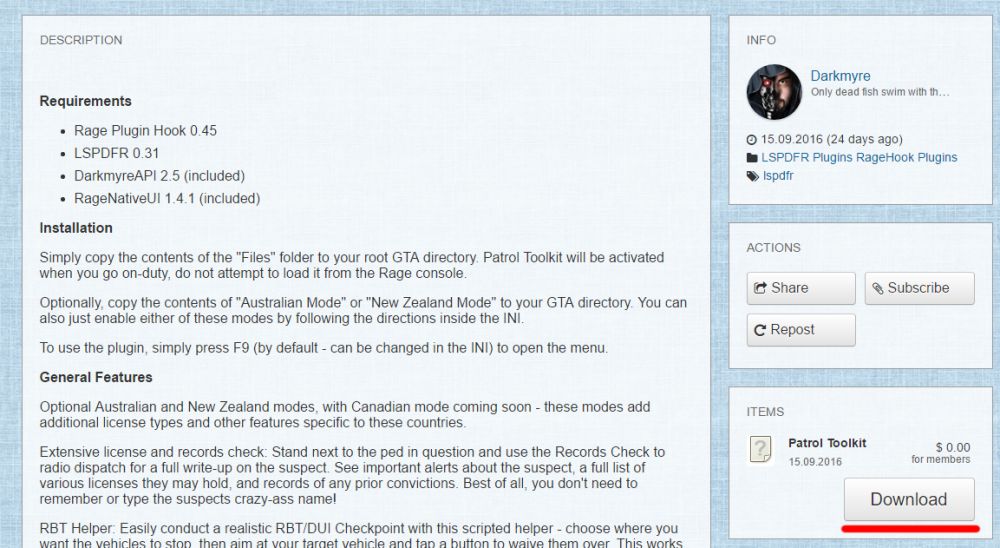
Task: Click the circular arrow Repost icon
Action: (760, 330)
